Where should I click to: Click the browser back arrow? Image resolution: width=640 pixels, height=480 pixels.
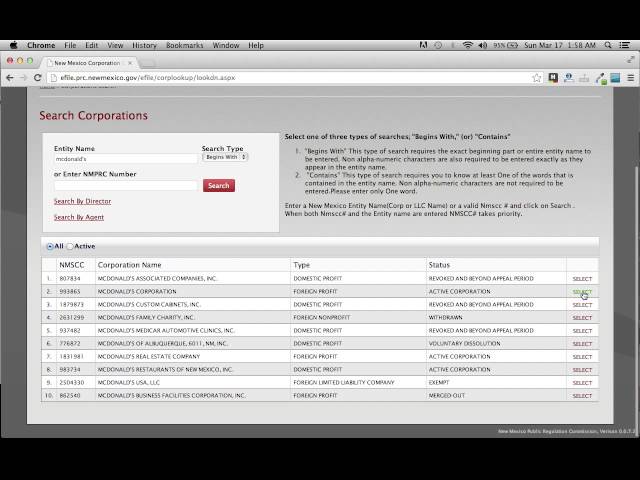[x=10, y=78]
